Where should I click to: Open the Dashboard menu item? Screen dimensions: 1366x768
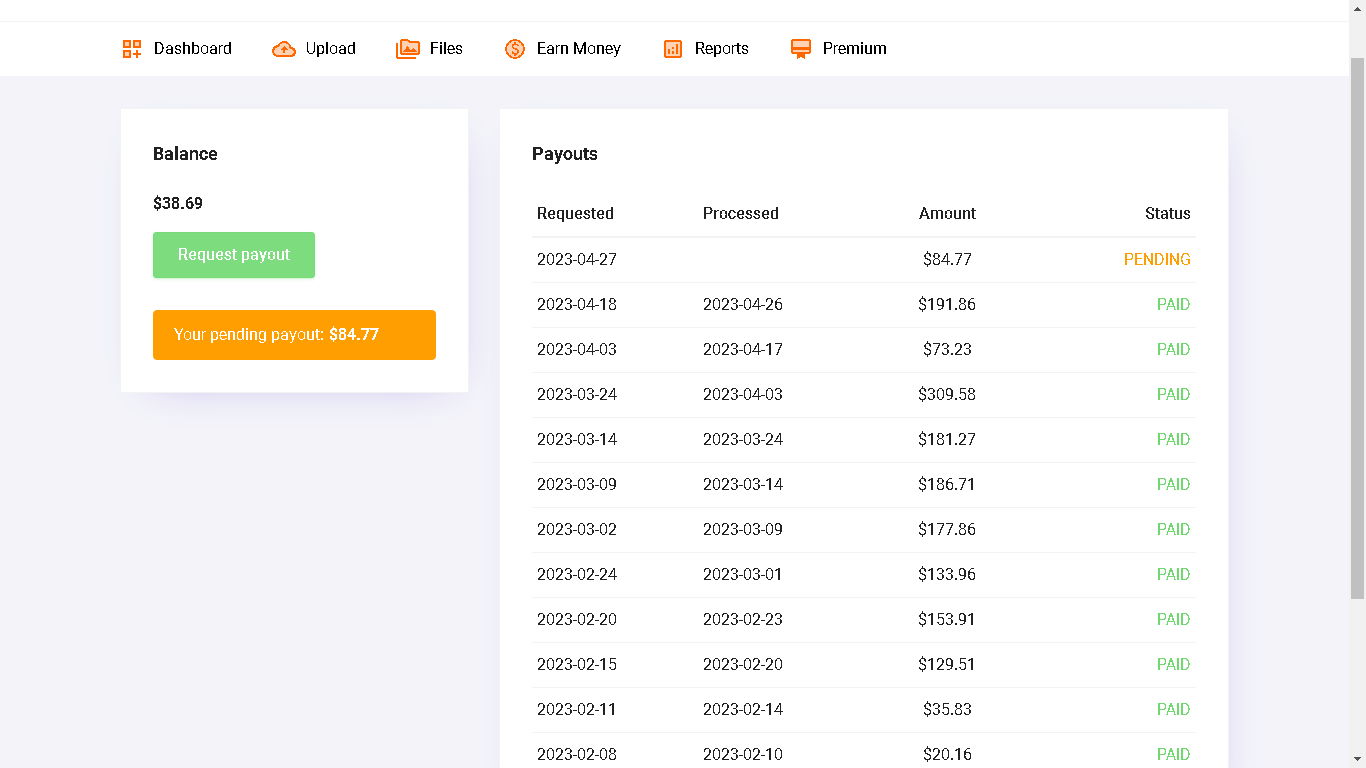(x=192, y=49)
